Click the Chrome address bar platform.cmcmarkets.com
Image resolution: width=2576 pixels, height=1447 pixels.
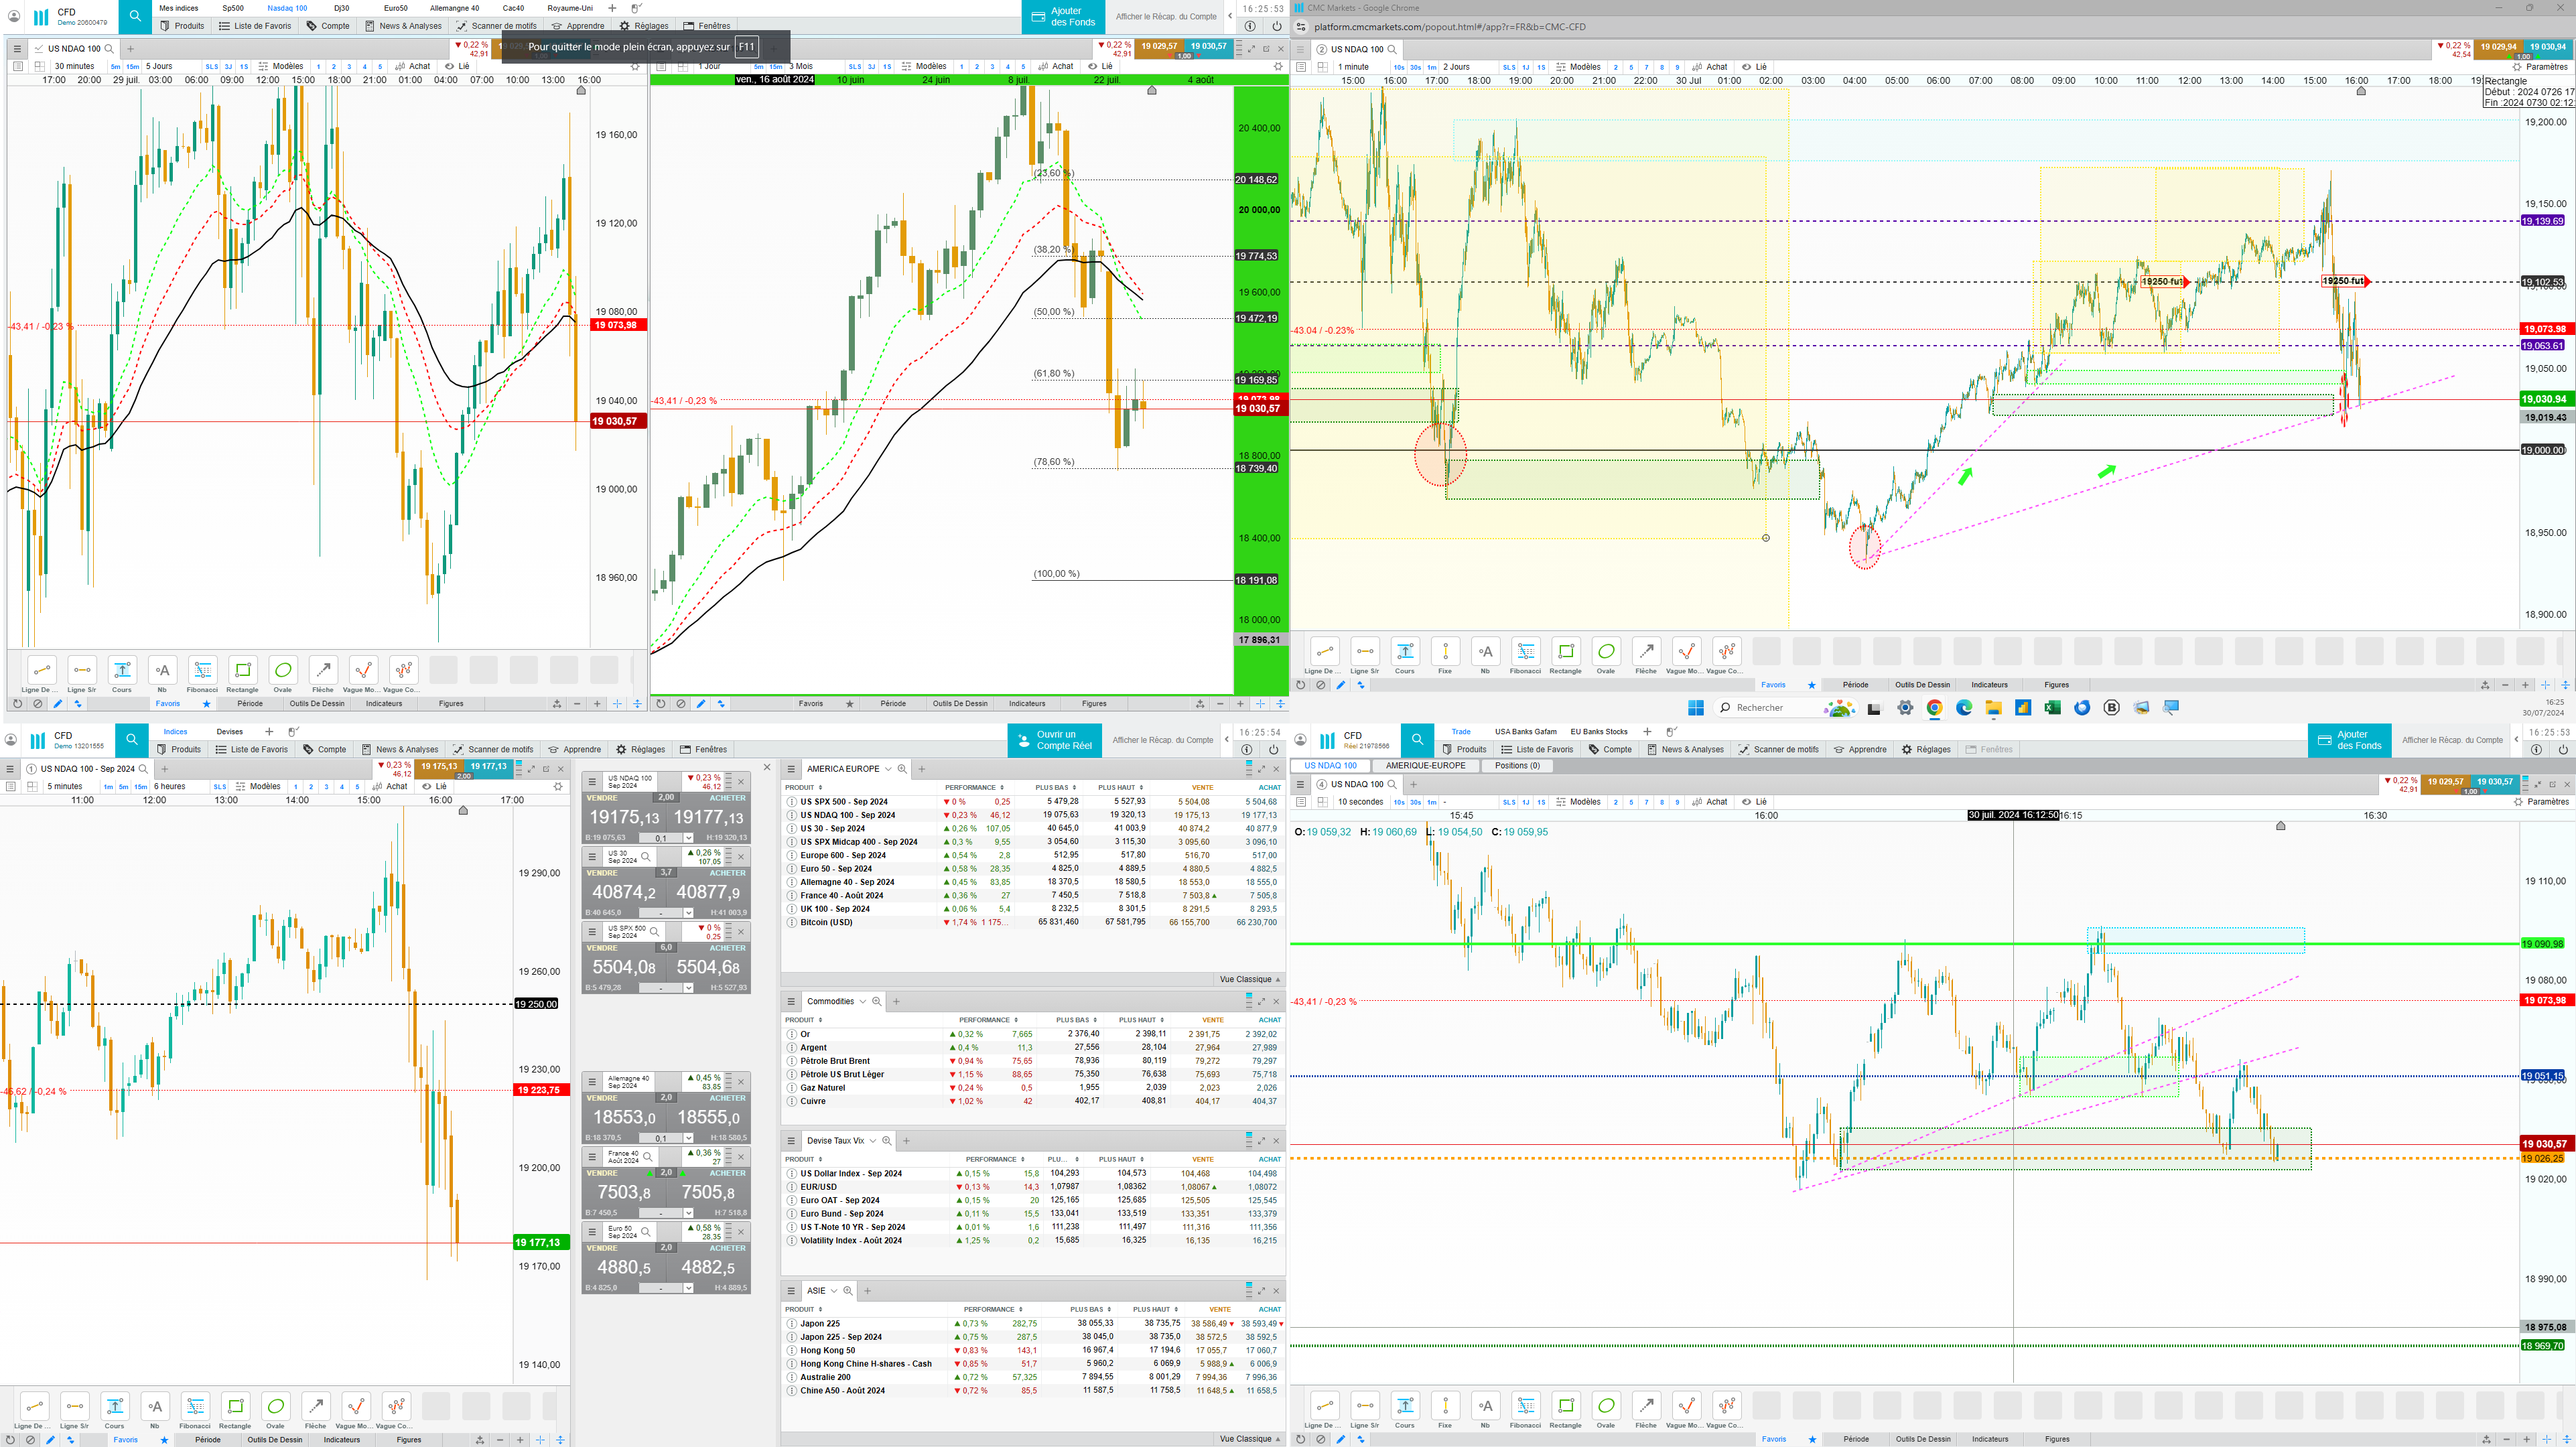[1449, 27]
